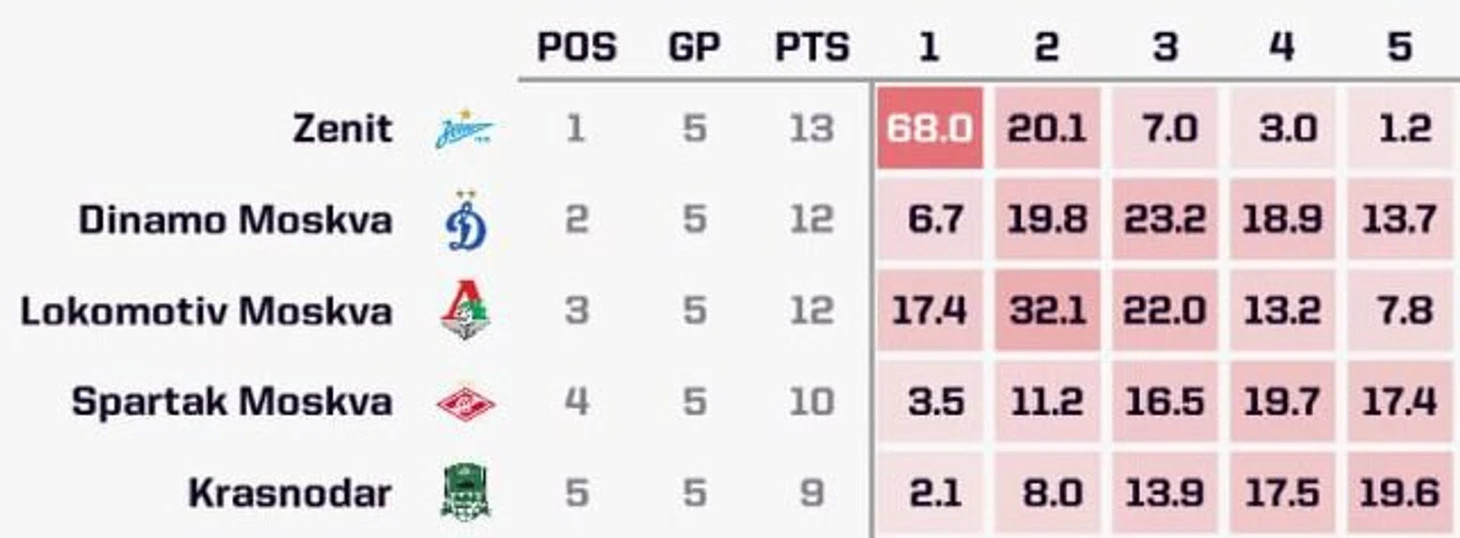Click Lokomotiv's 32.1 second-place probability cell
This screenshot has height=538, width=1460.
point(1047,310)
